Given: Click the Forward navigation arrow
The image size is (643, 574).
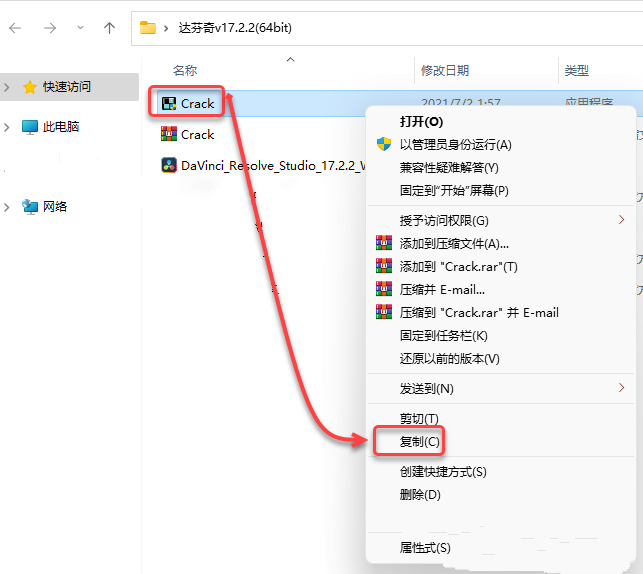Looking at the screenshot, I should pos(50,28).
